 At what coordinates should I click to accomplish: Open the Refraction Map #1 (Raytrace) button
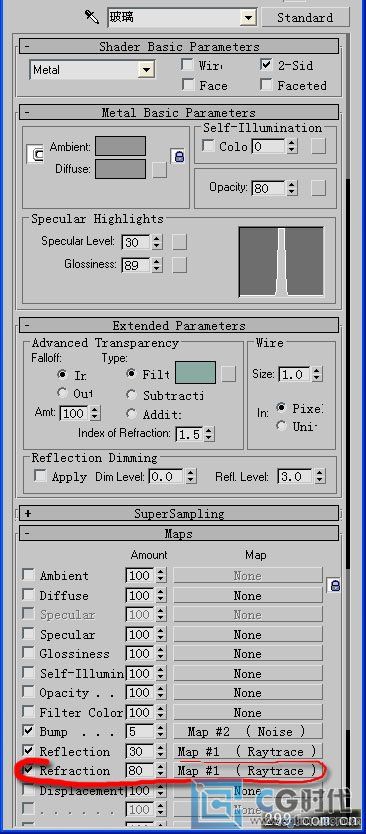248,770
